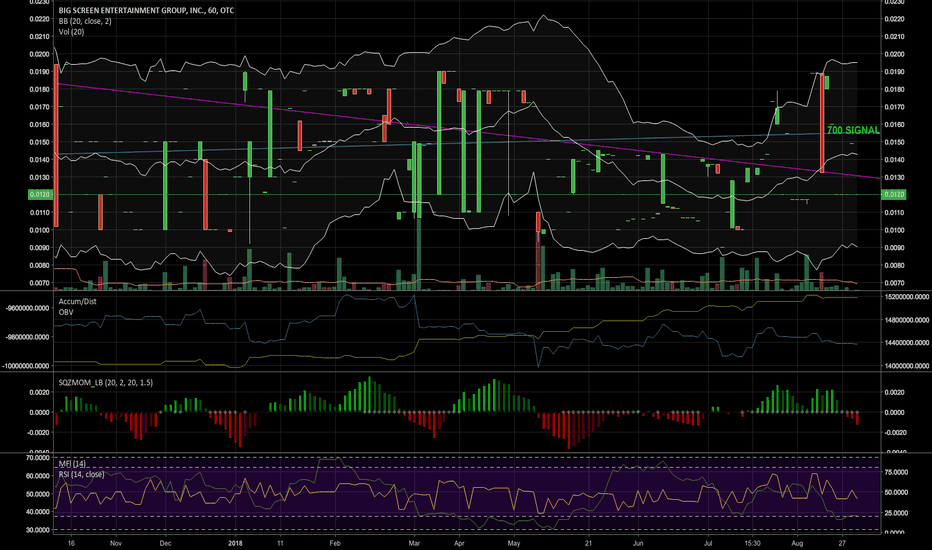
Task: Click the 0.0220 value on left price scale
Action: click(40, 19)
